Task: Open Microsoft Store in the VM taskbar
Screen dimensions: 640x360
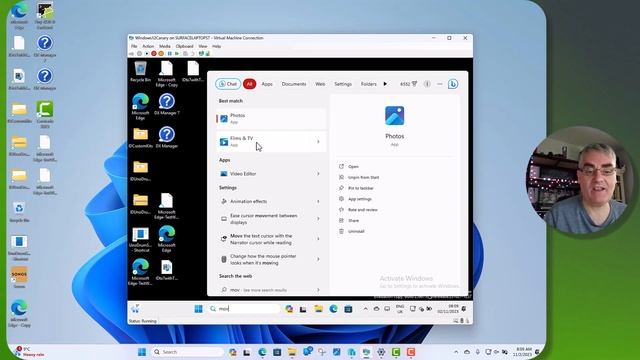Action: pyautogui.click(x=348, y=309)
